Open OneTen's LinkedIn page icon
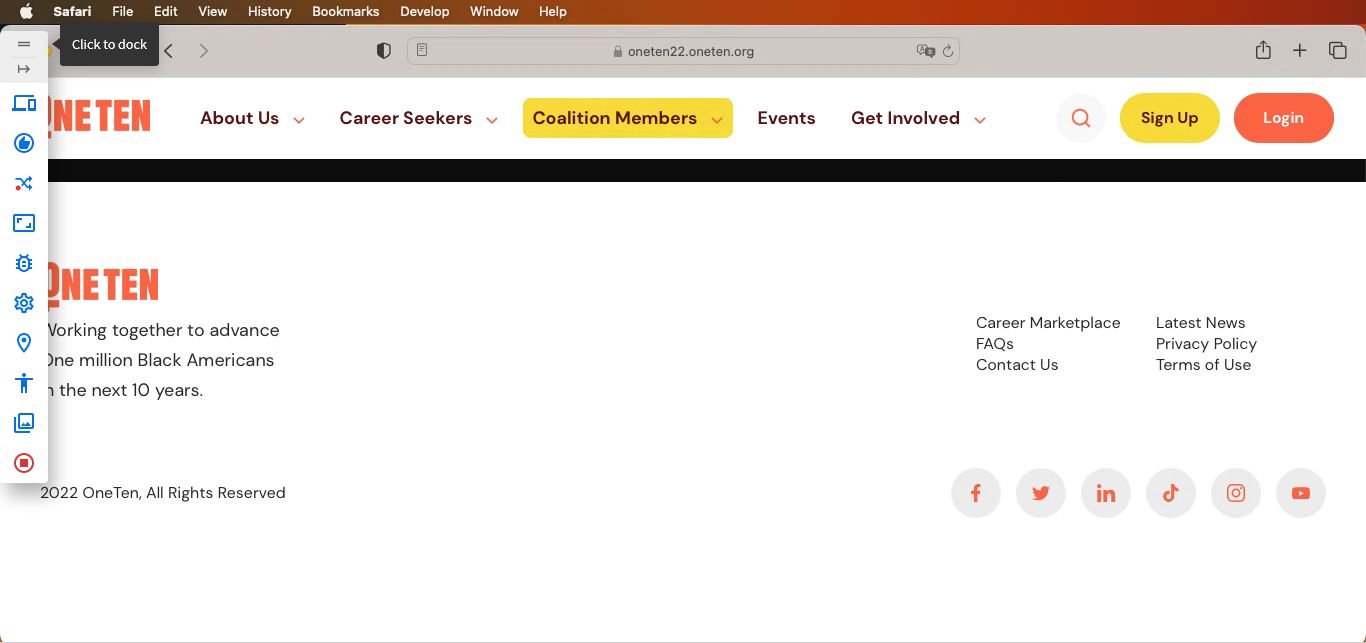1366x643 pixels. tap(1106, 493)
